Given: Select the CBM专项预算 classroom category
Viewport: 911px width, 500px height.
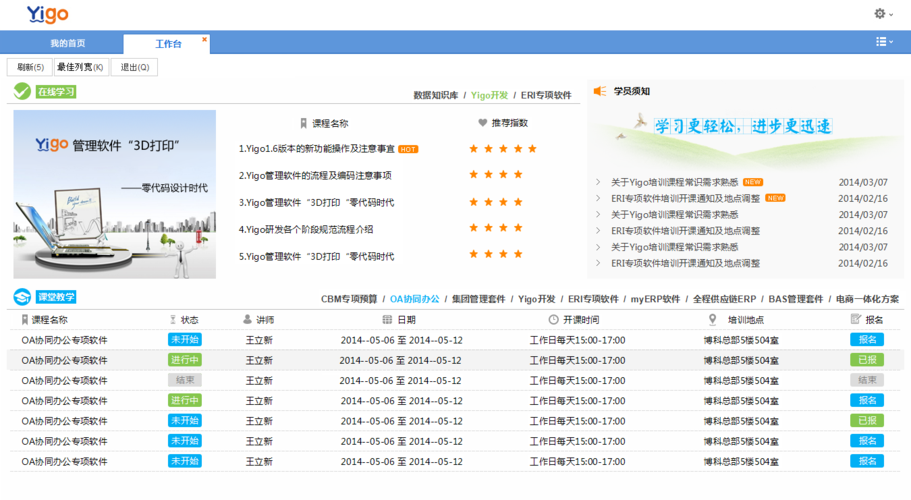Looking at the screenshot, I should tap(349, 299).
